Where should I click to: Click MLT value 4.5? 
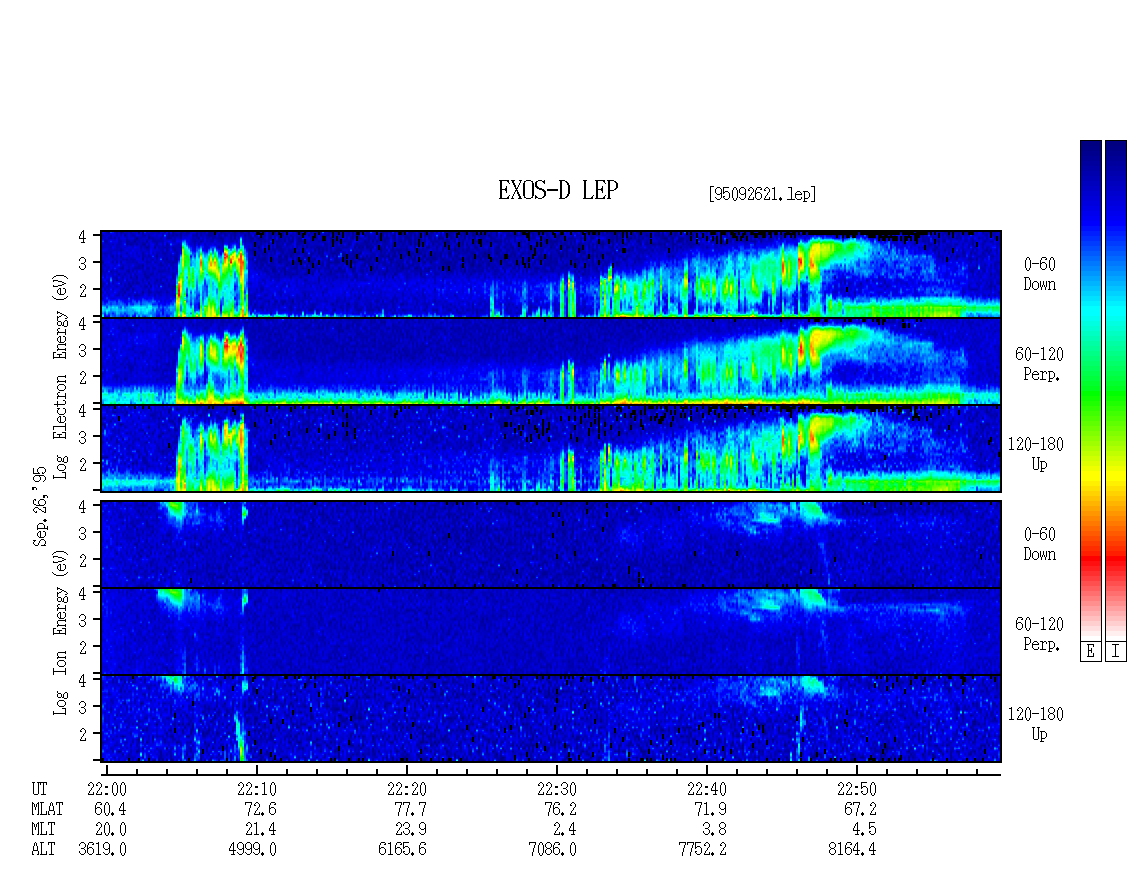(864, 830)
